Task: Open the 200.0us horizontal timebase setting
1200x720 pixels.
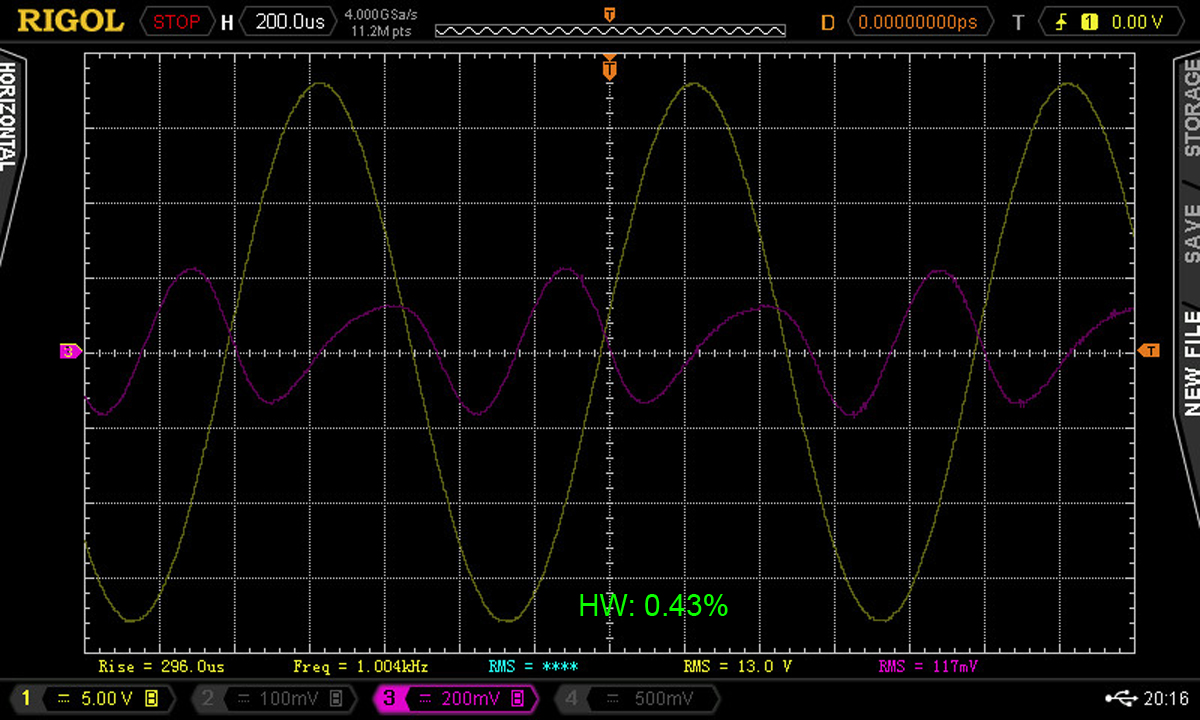Action: 288,21
